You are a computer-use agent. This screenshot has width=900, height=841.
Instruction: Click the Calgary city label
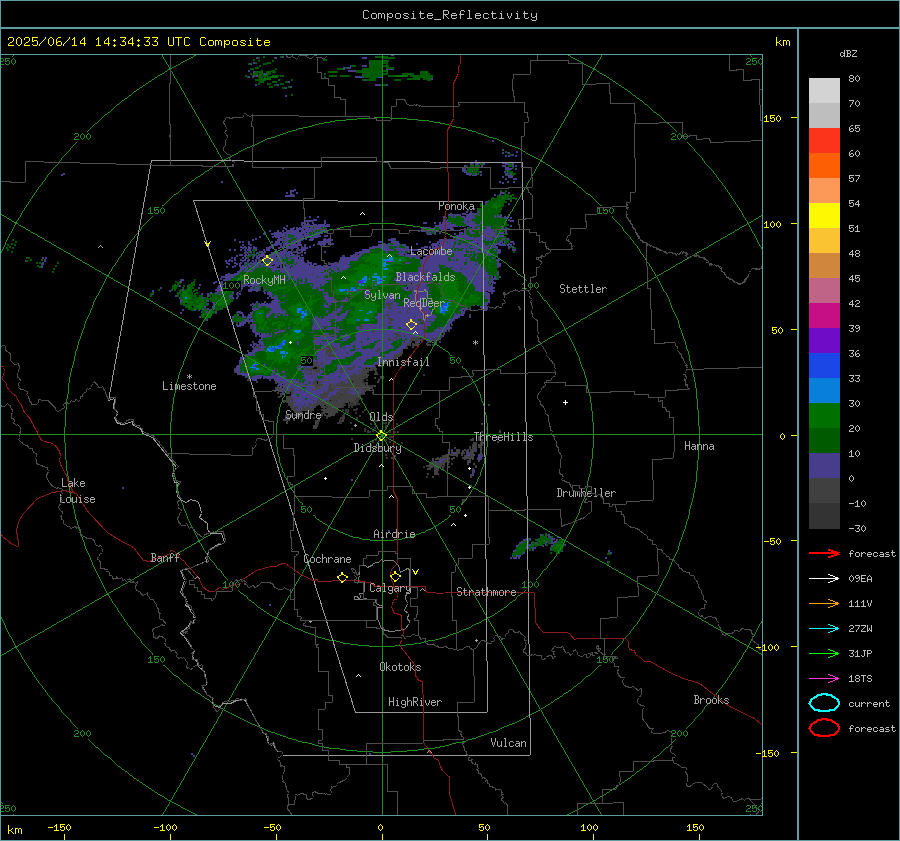pos(390,588)
